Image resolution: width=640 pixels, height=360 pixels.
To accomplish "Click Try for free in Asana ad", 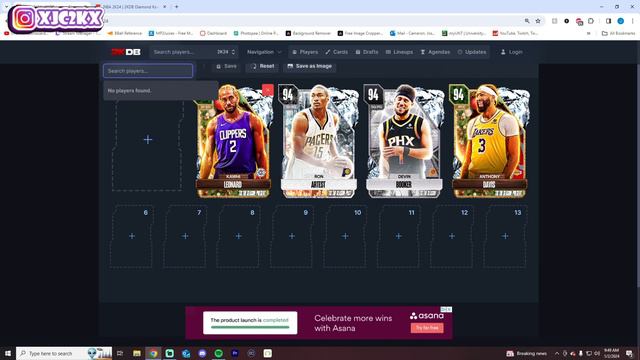I will tap(427, 328).
